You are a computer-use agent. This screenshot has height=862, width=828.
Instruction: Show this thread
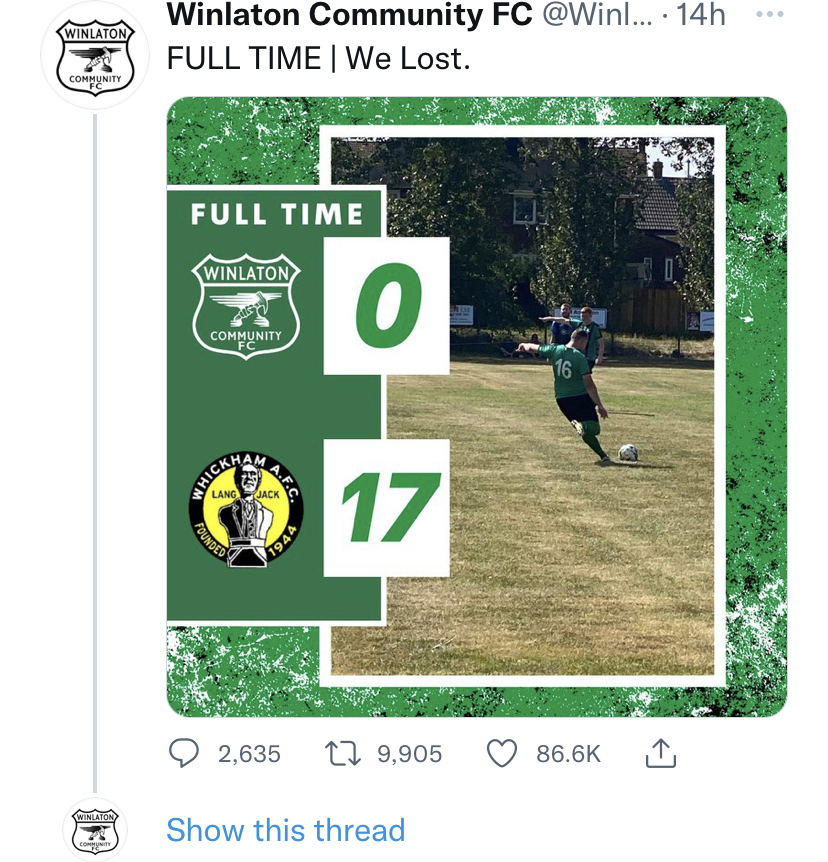[x=285, y=830]
